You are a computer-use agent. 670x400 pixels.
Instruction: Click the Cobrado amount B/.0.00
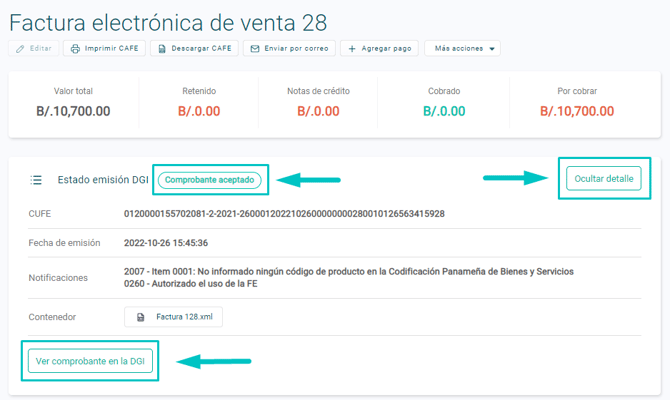(x=444, y=111)
